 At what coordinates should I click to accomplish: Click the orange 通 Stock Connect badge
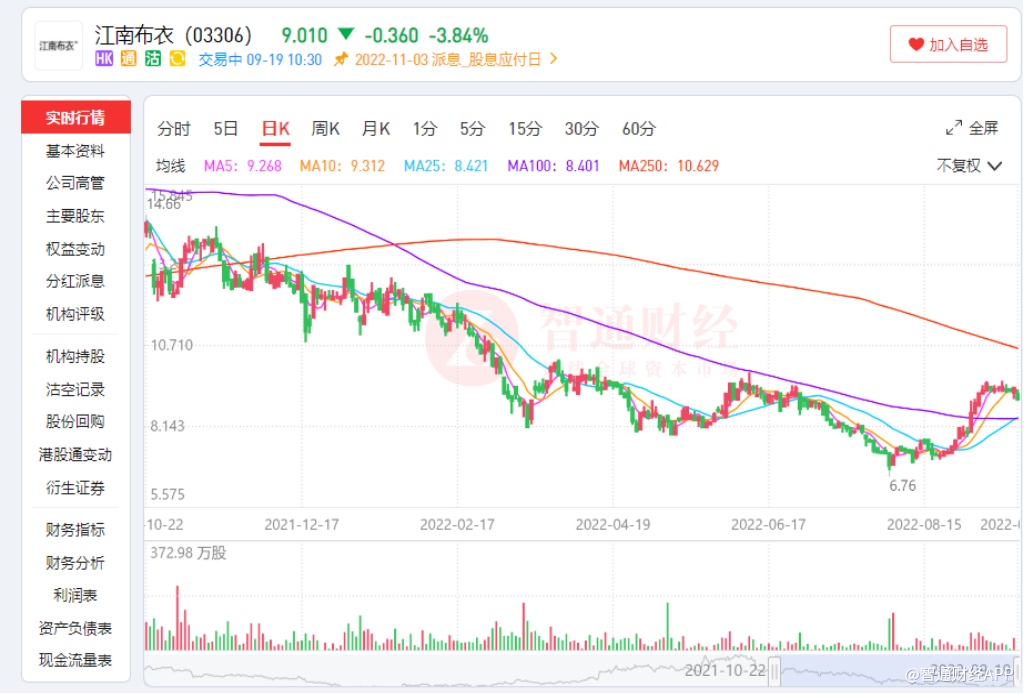(x=129, y=59)
